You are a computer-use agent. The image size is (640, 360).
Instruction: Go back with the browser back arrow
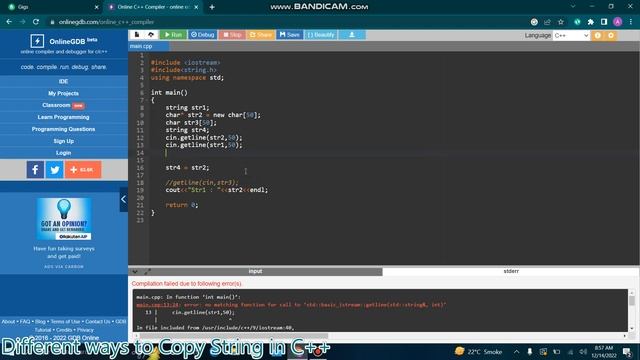point(9,22)
